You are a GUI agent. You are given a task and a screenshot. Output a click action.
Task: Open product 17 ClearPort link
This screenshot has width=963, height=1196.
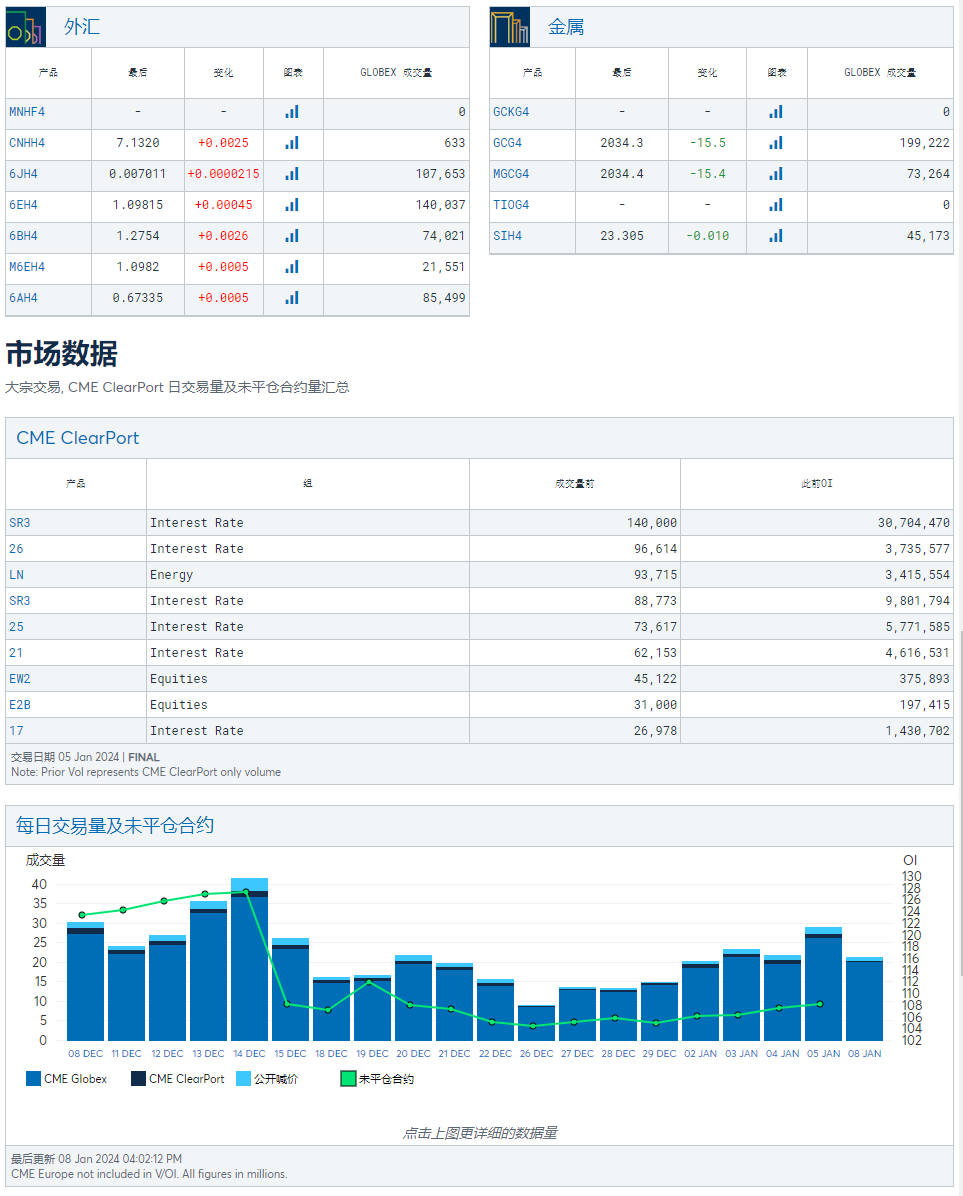click(16, 731)
